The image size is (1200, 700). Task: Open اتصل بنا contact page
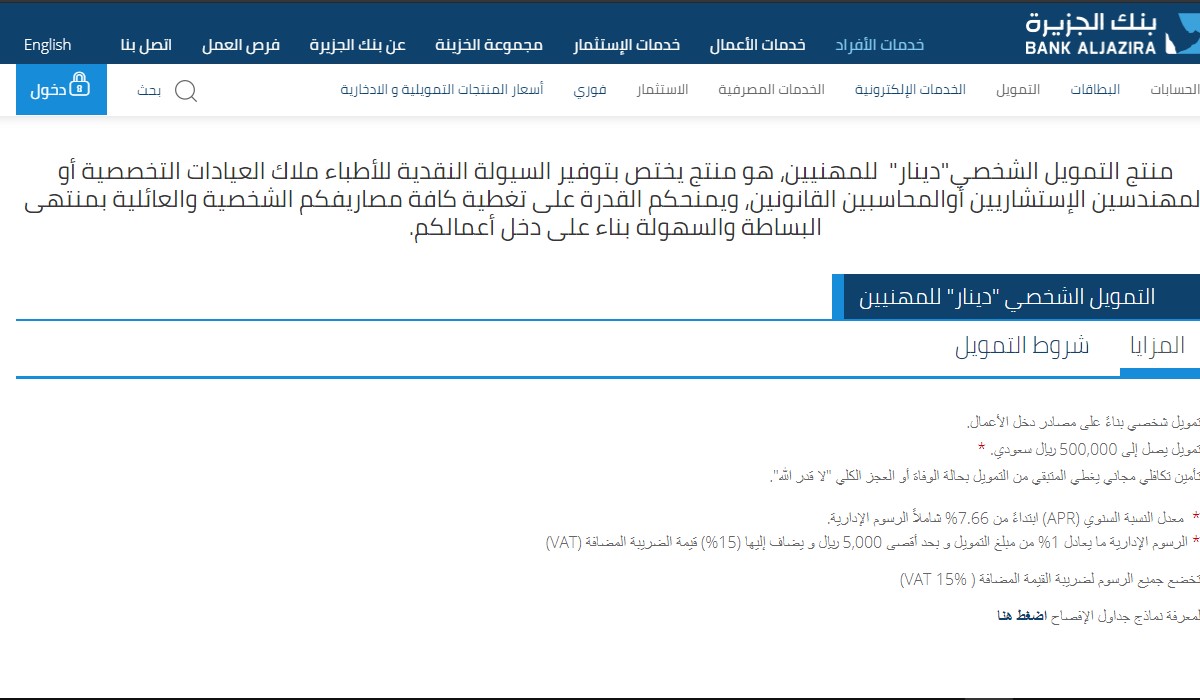146,45
